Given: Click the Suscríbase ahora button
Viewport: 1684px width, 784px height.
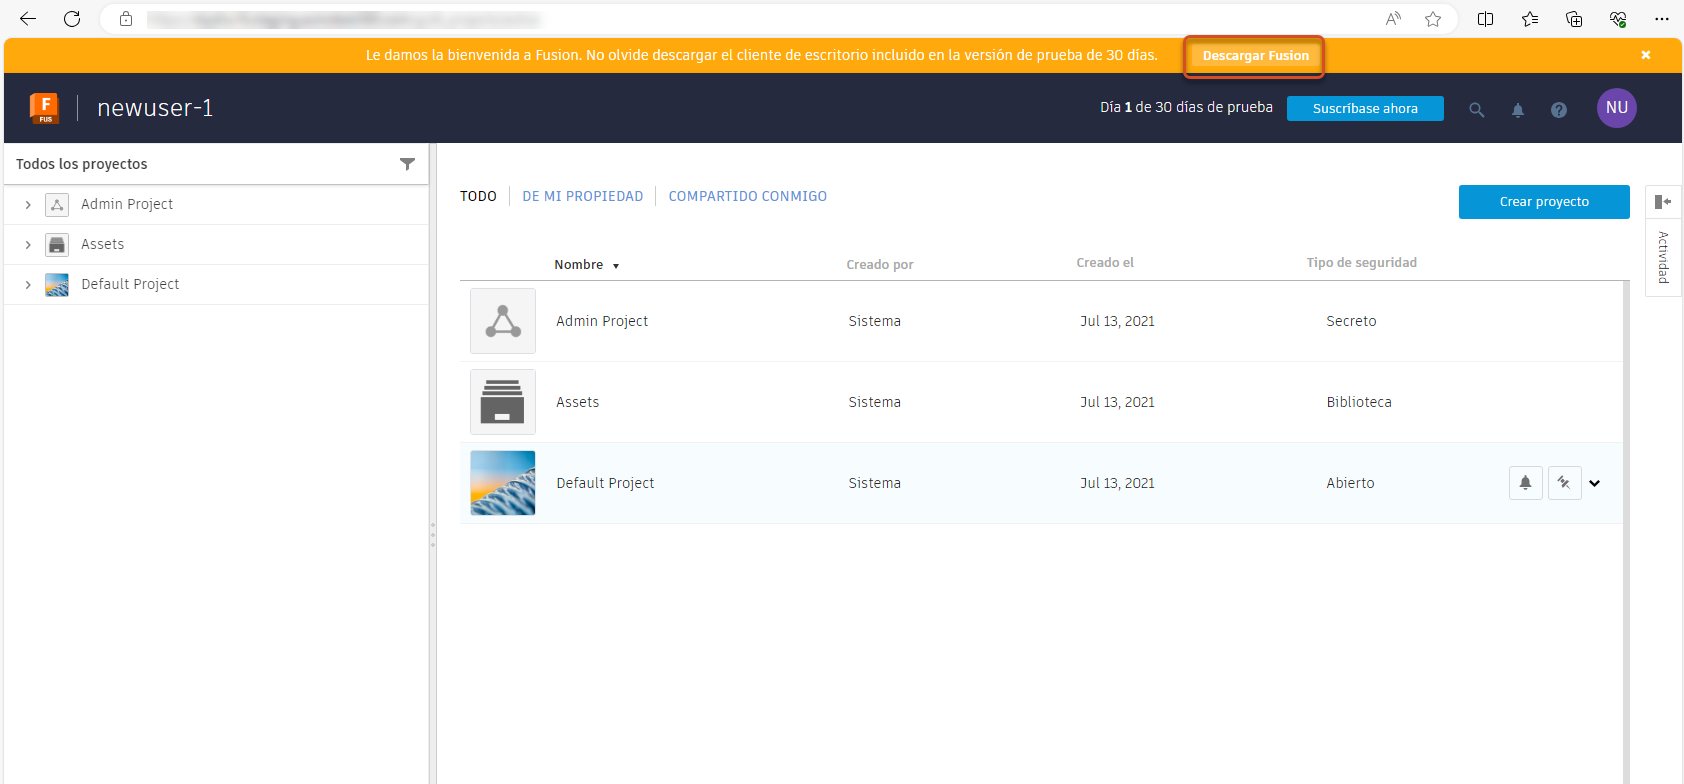Looking at the screenshot, I should (x=1365, y=108).
